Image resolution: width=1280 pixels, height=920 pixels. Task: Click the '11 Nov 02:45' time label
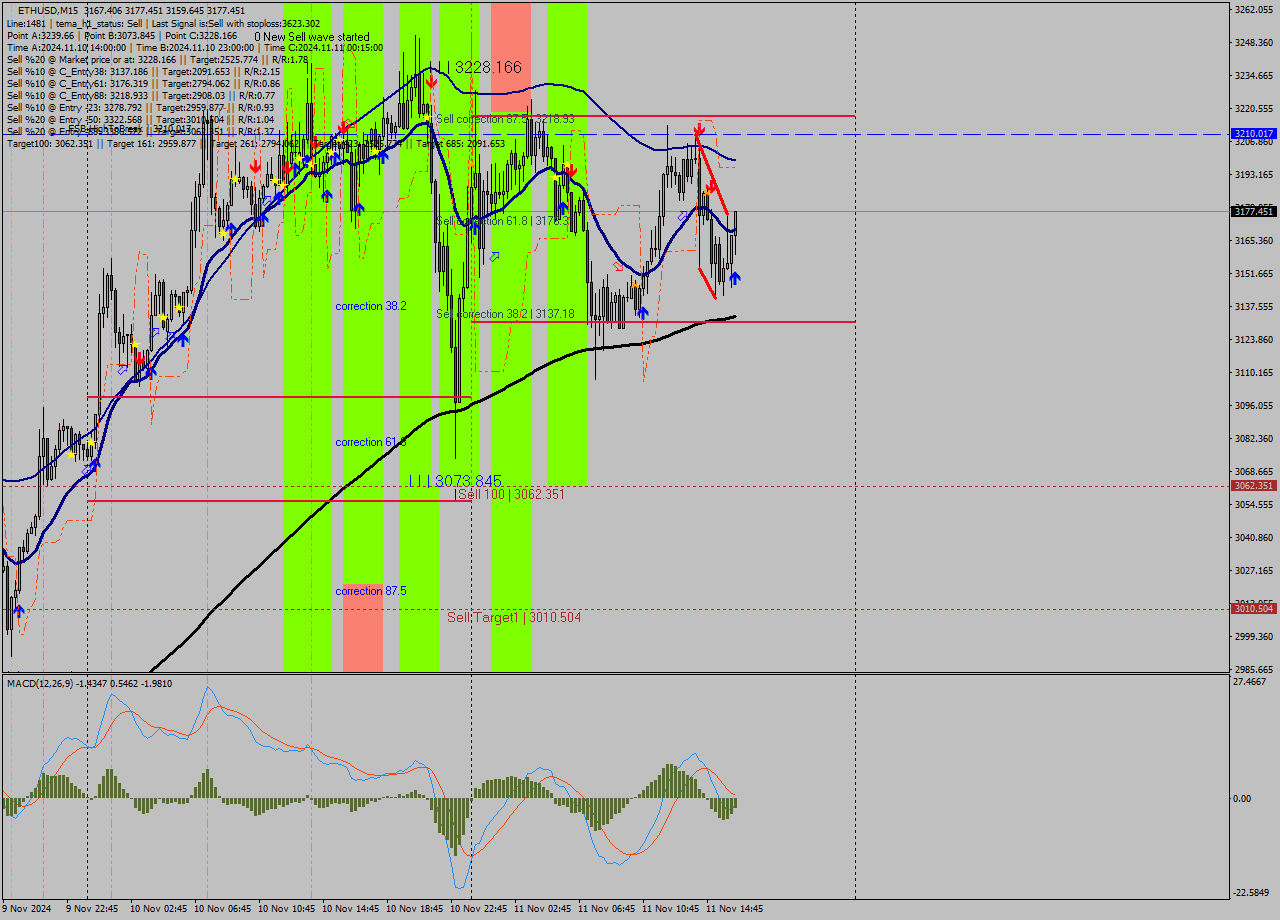(540, 909)
